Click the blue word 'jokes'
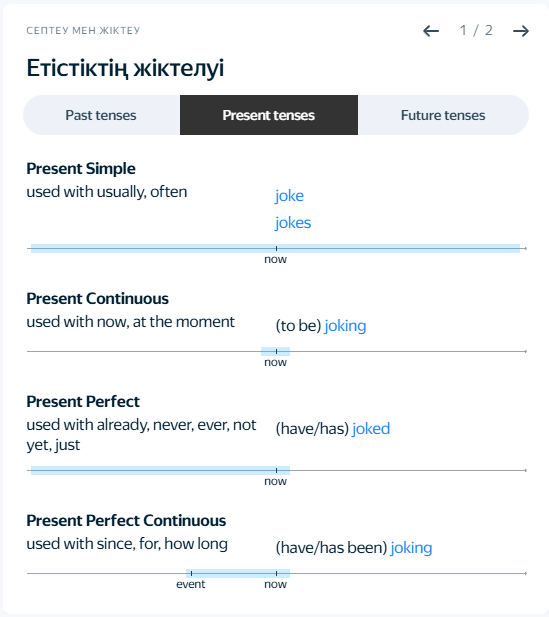549x617 pixels. tap(293, 223)
